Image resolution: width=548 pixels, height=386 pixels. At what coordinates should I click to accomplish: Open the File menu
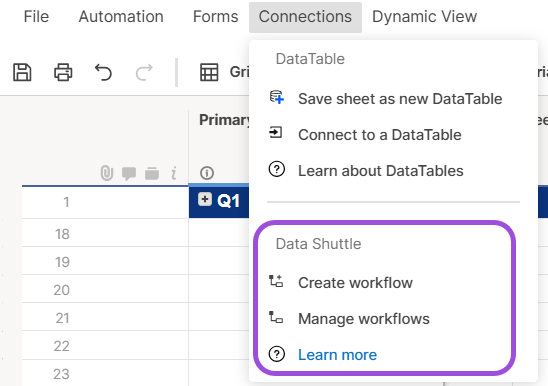tap(36, 17)
